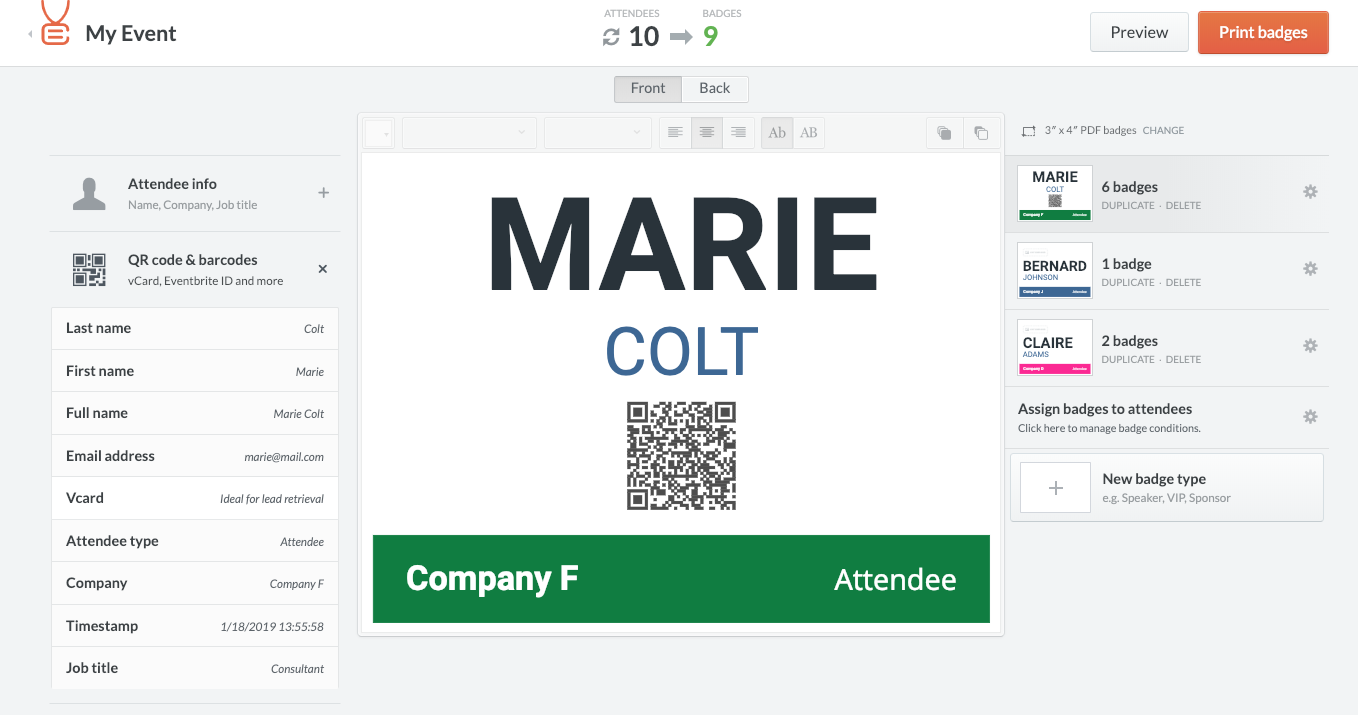Click New badge type card
This screenshot has height=715, width=1358.
[1167, 487]
